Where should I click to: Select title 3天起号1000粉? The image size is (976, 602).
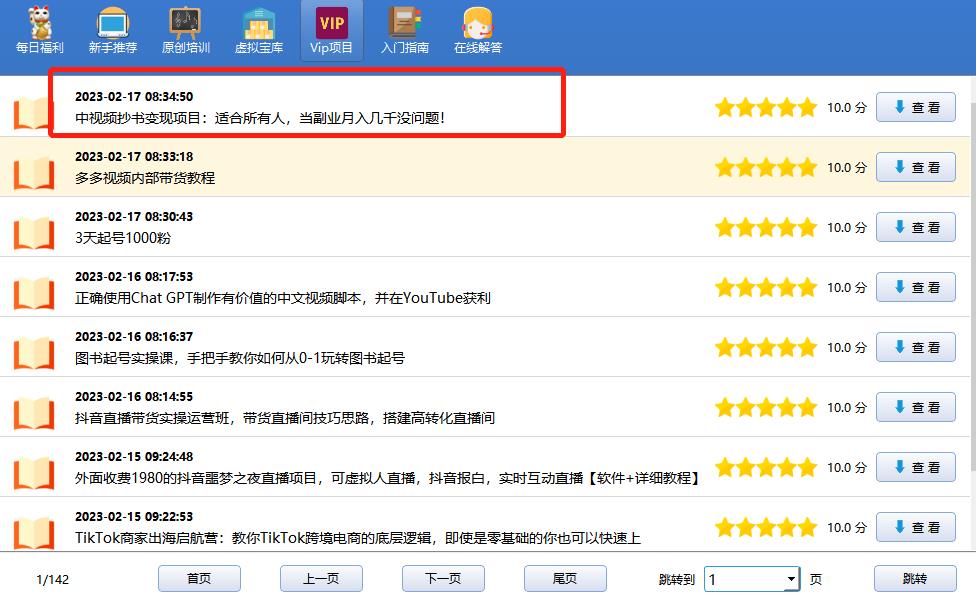coord(123,238)
